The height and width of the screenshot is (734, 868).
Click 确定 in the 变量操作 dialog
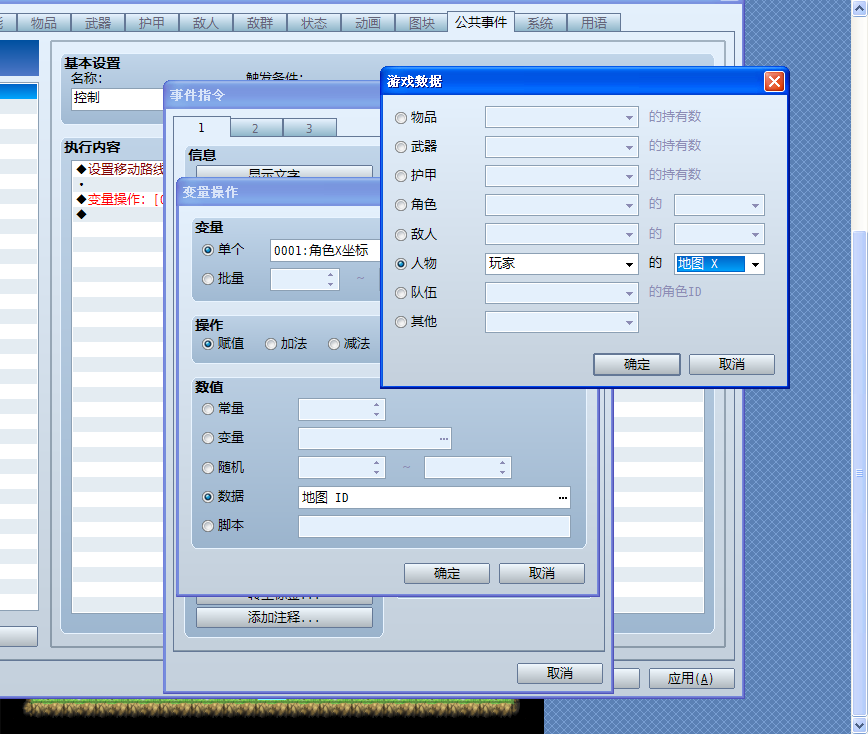[447, 573]
